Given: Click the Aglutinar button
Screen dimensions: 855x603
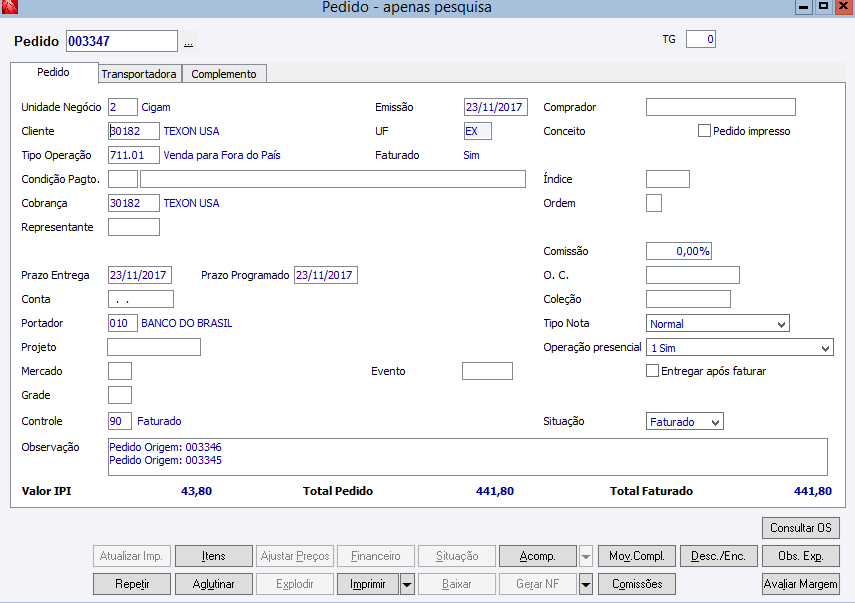Looking at the screenshot, I should [x=214, y=584].
